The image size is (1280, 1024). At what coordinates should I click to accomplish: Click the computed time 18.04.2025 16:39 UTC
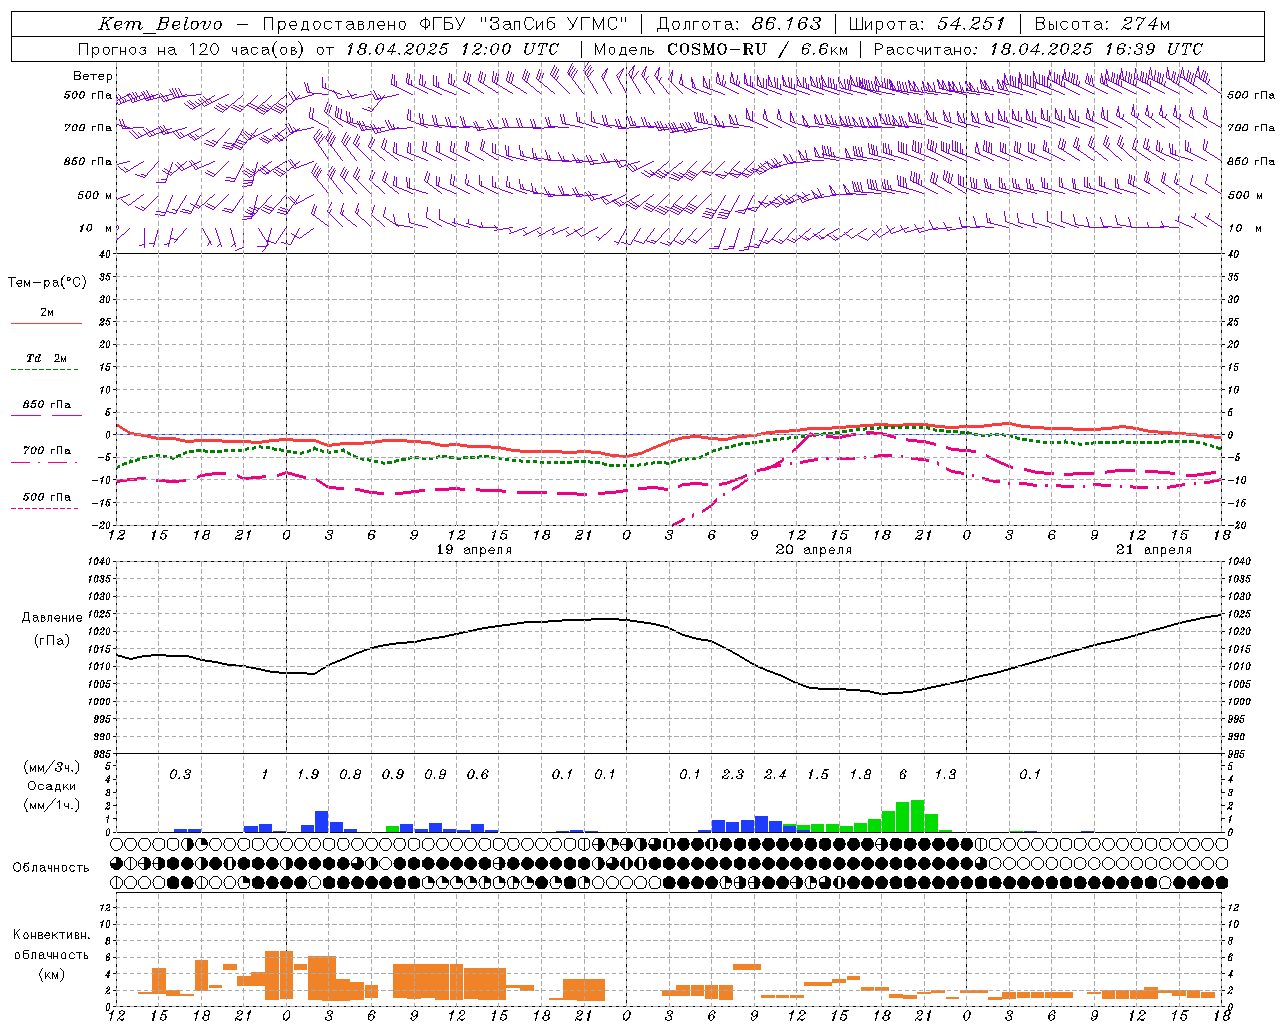[1096, 49]
